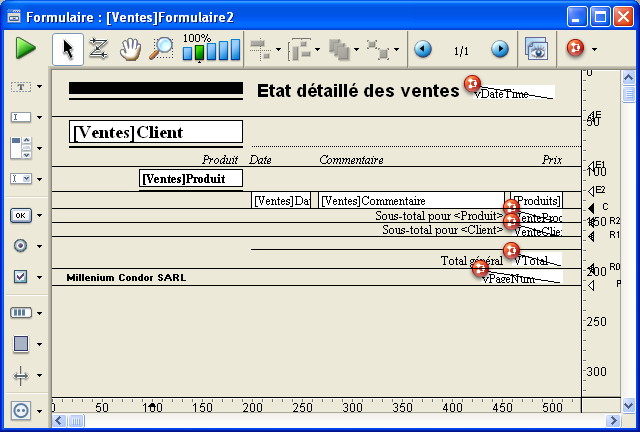Click the 'Millenium Condor SARL' footer text
This screenshot has height=432, width=640.
coord(125,277)
